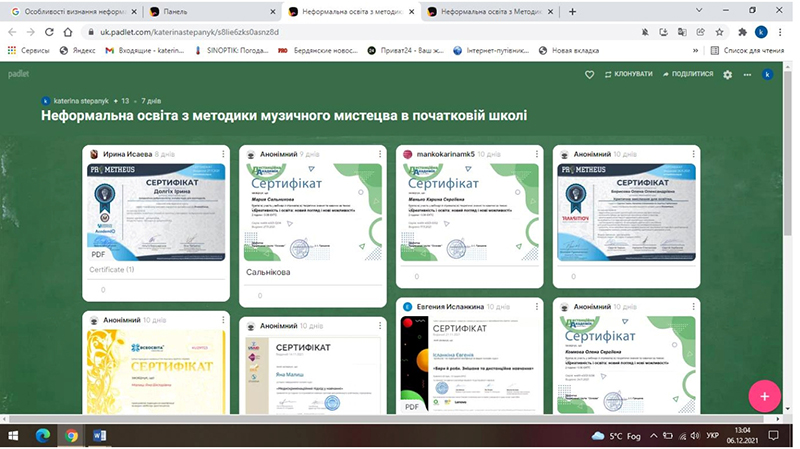Image resolution: width=800 pixels, height=449 pixels.
Task: Switch to the Панель tab
Action: click(210, 12)
